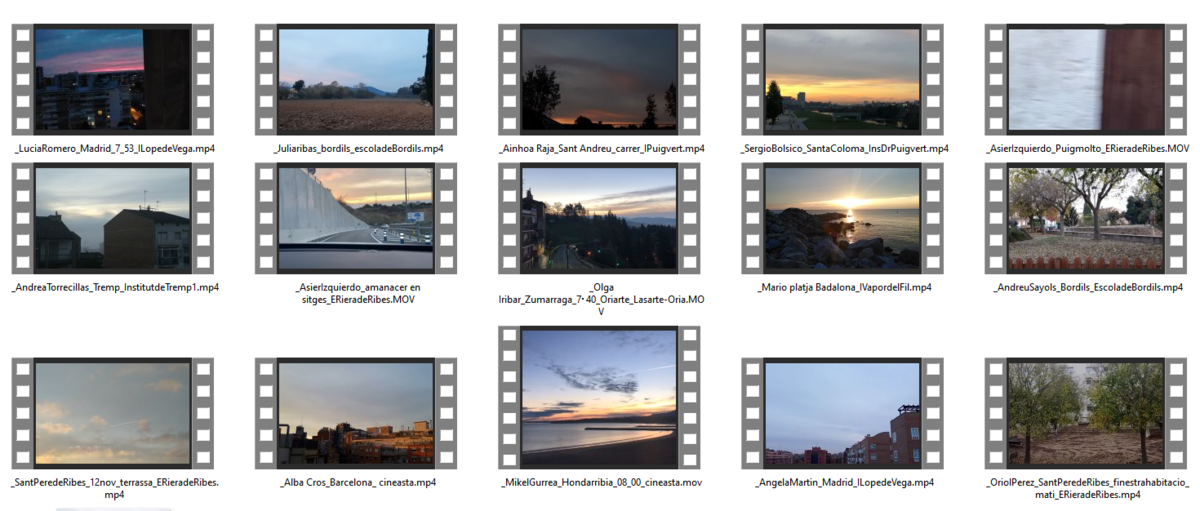This screenshot has width=1200, height=511.
Task: Click the Ainhoa Raja Sant Andreu video thumbnail
Action: click(x=599, y=79)
